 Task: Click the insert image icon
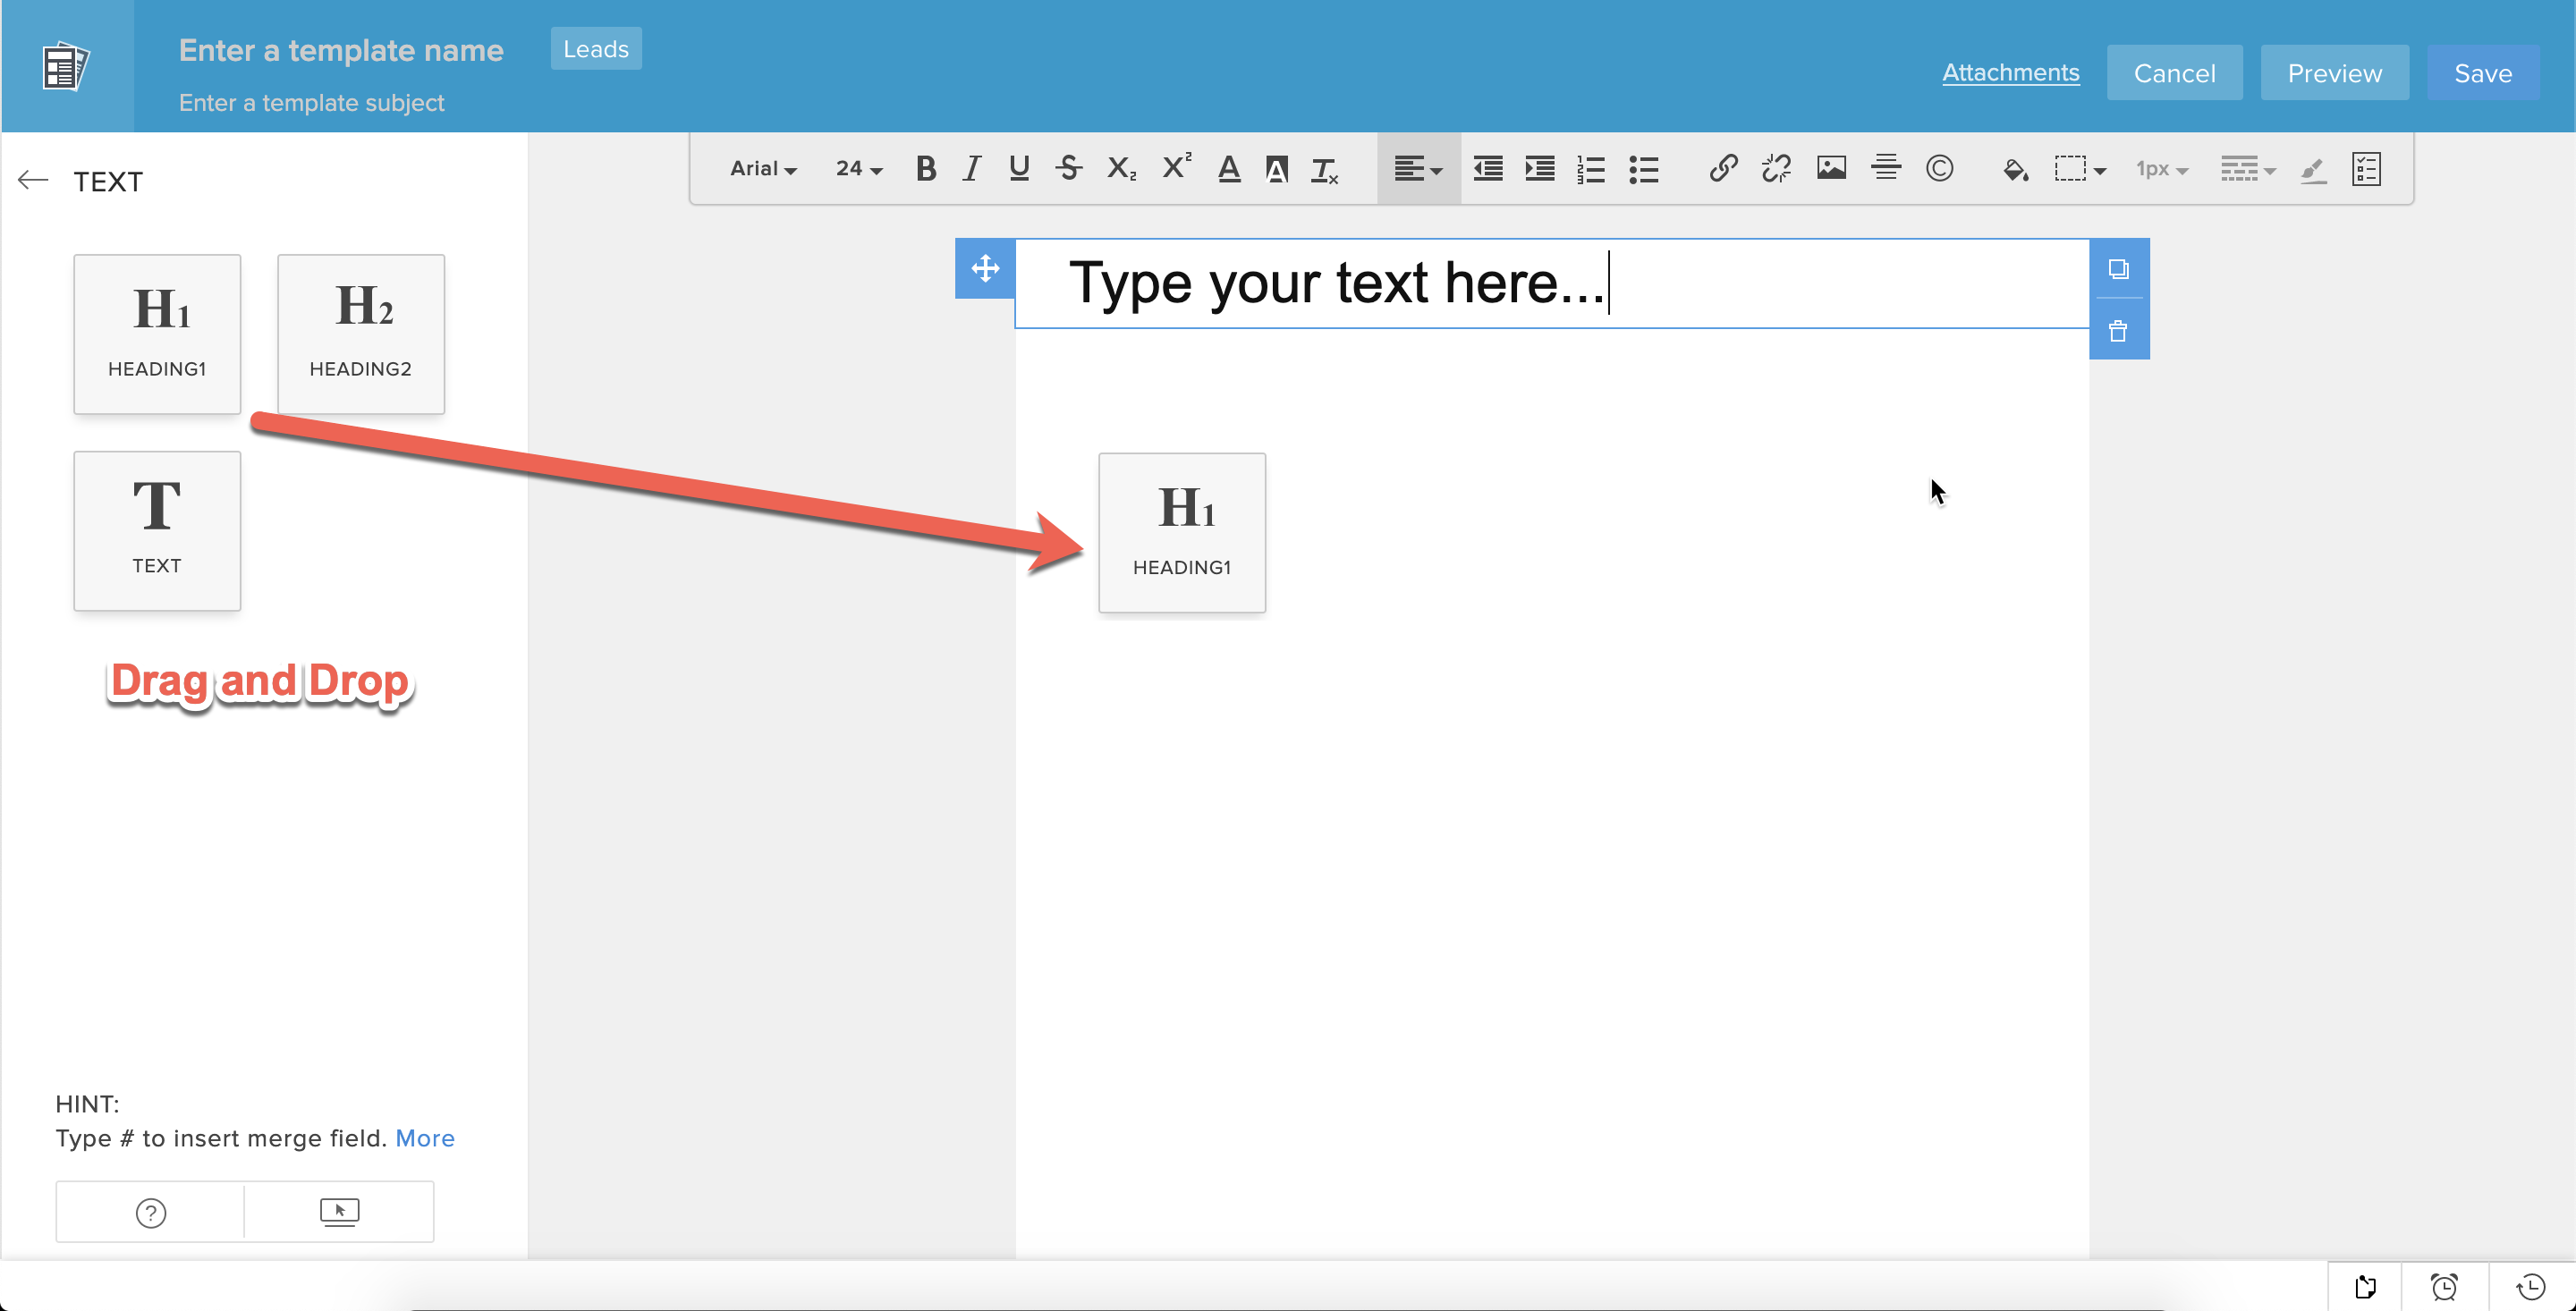(x=1831, y=169)
